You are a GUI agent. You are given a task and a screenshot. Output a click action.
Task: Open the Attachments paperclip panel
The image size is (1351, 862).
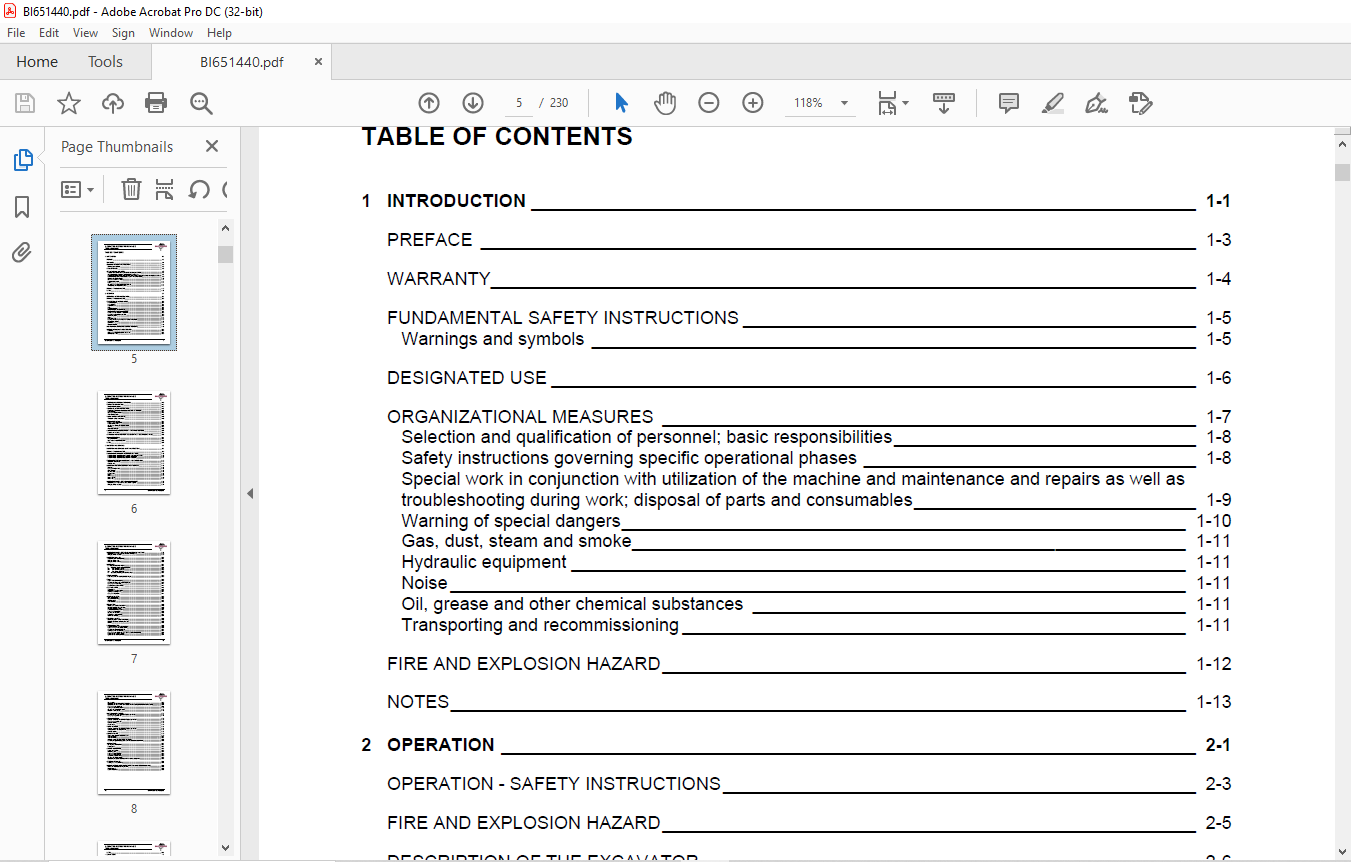(22, 253)
